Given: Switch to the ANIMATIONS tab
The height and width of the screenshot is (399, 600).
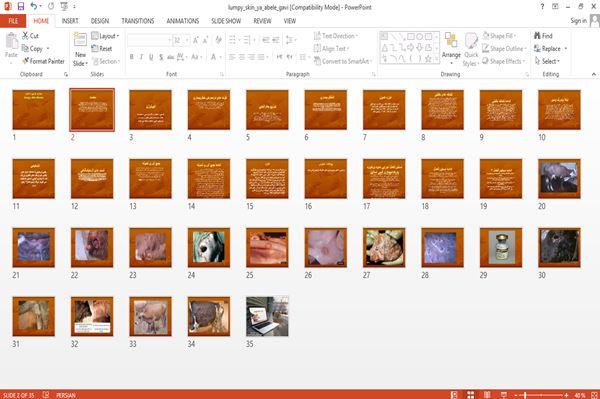Looking at the screenshot, I should 183,21.
